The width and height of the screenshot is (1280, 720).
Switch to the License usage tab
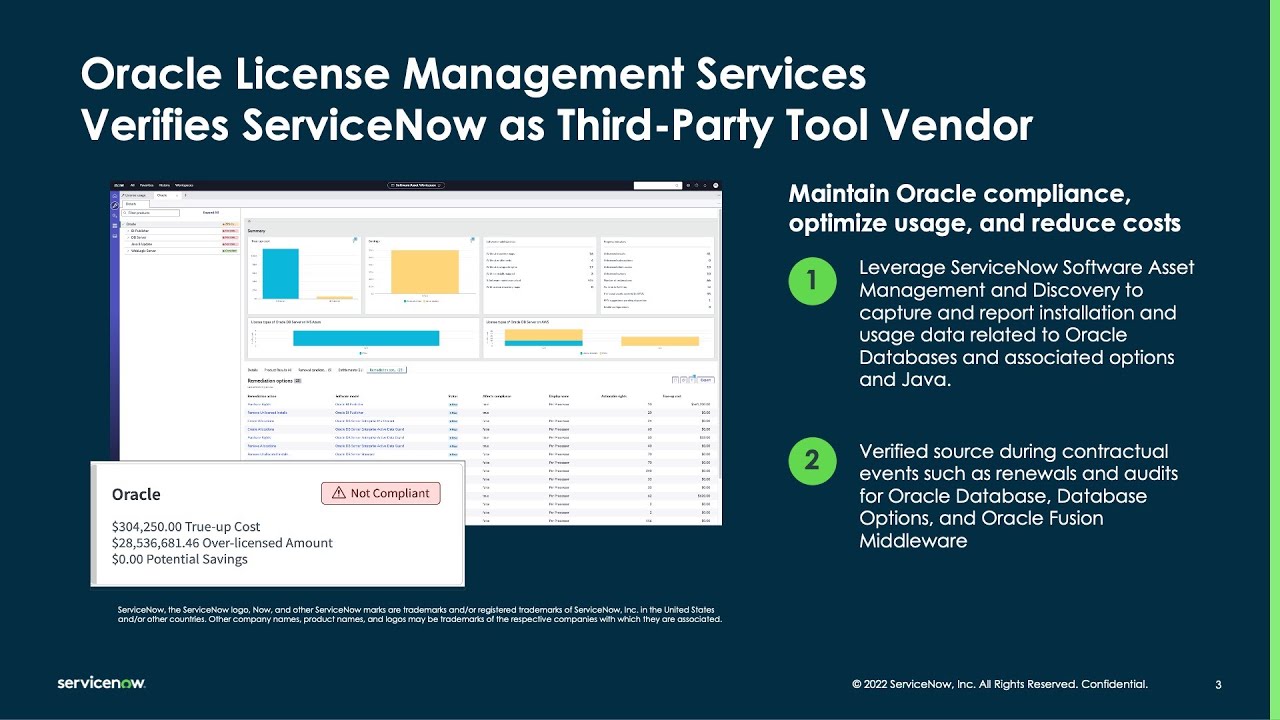pyautogui.click(x=135, y=195)
